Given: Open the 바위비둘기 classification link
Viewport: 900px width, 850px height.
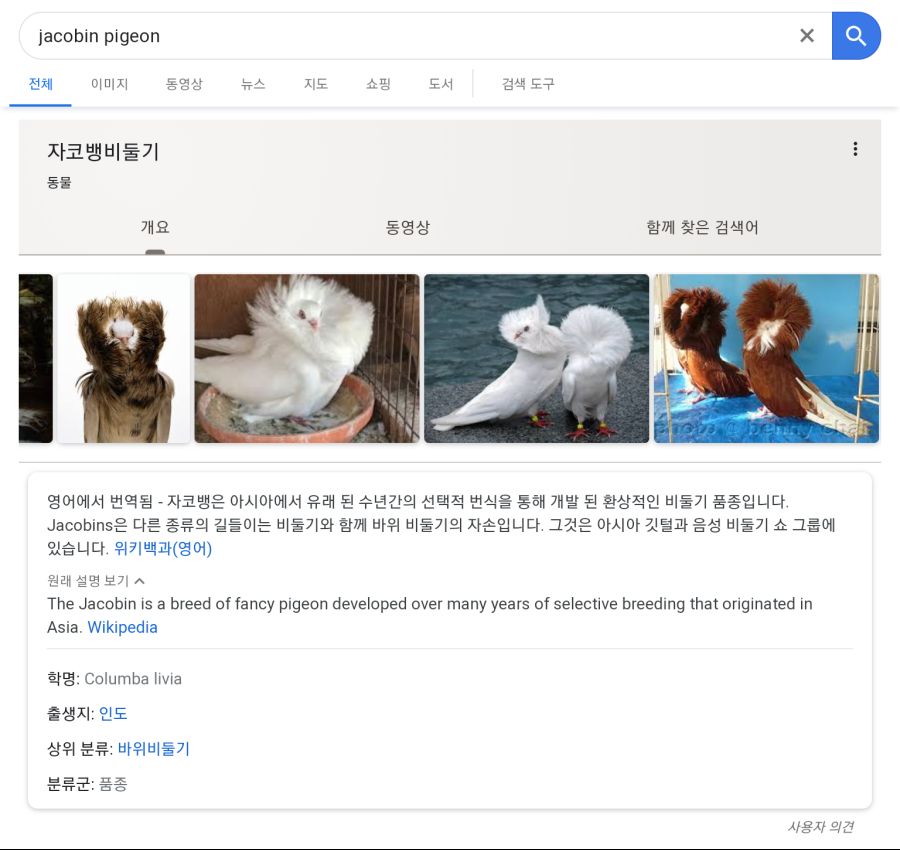Looking at the screenshot, I should point(153,749).
